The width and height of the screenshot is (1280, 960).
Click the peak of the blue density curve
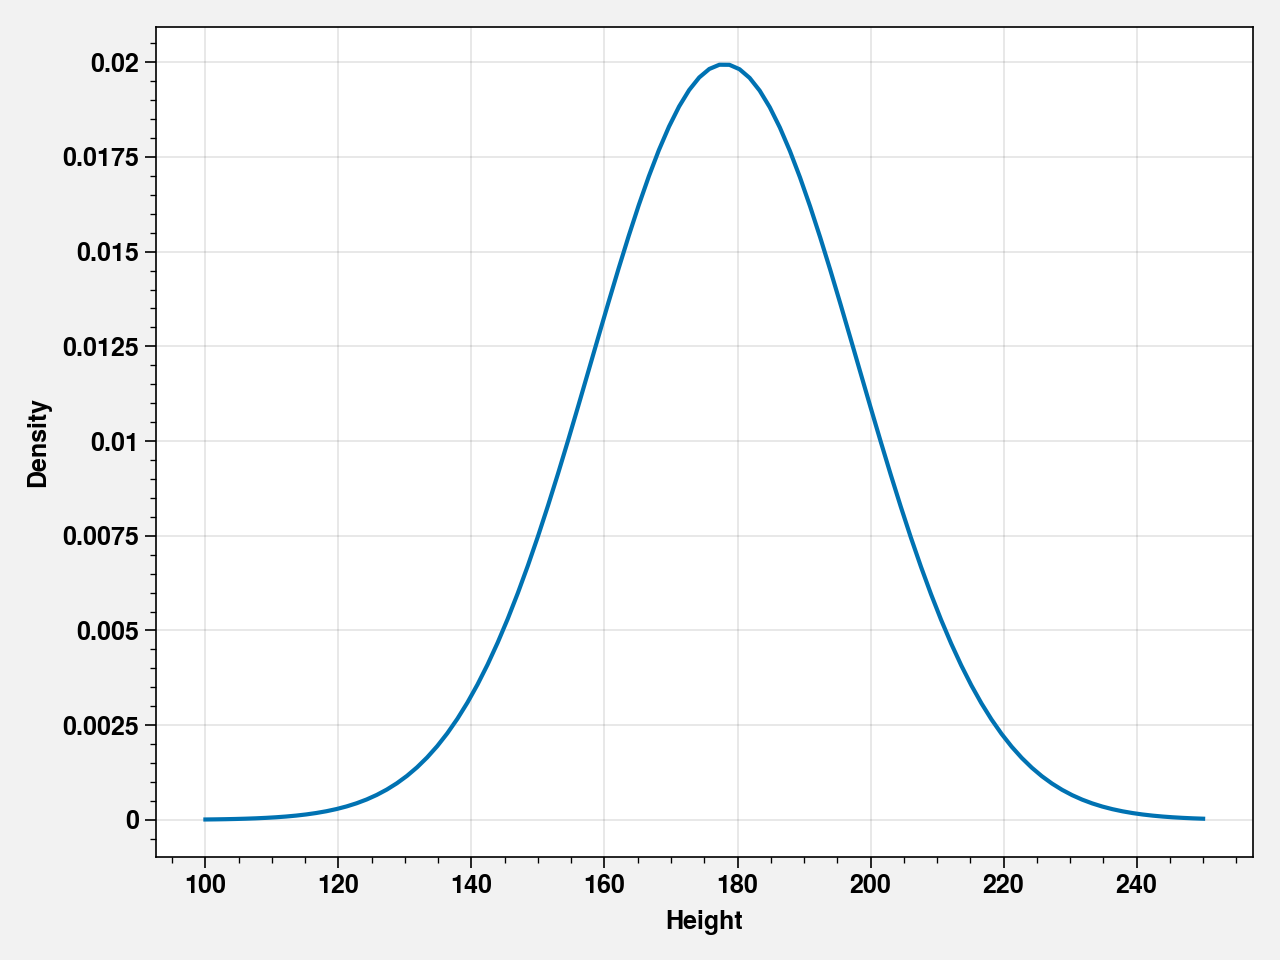pyautogui.click(x=725, y=65)
